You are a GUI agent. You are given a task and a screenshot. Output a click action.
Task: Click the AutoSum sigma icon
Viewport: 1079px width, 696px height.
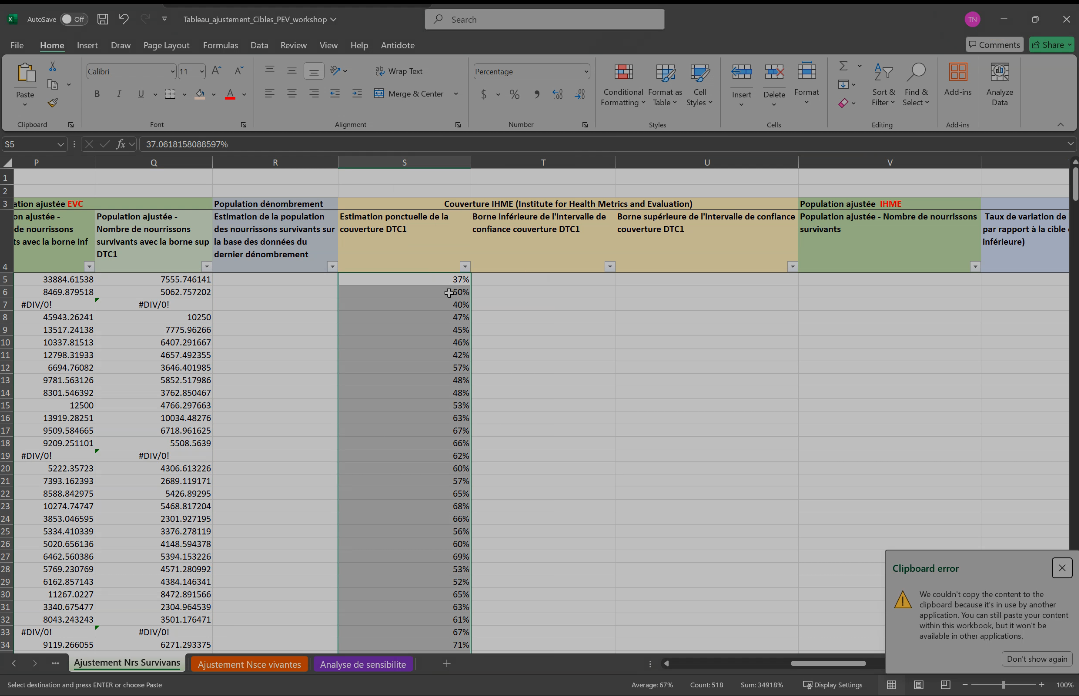pyautogui.click(x=843, y=66)
